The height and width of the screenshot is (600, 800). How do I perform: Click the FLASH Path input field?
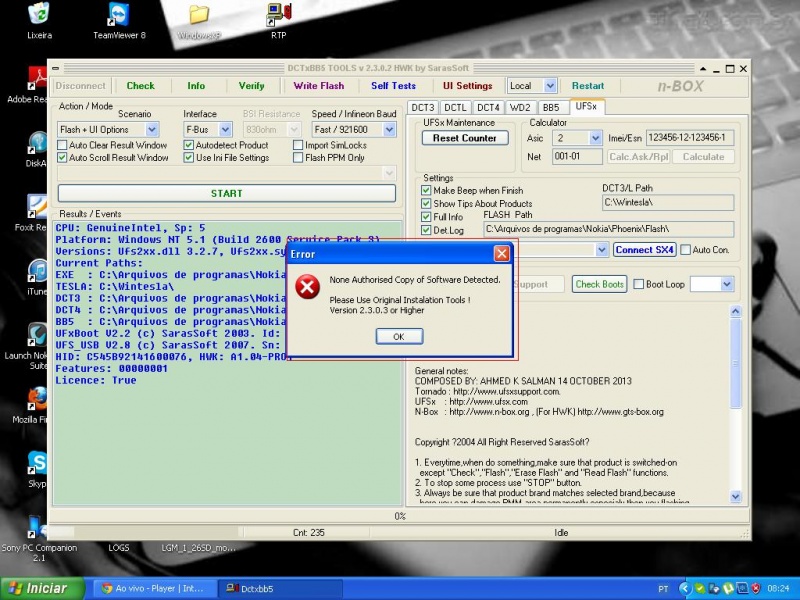pos(609,229)
